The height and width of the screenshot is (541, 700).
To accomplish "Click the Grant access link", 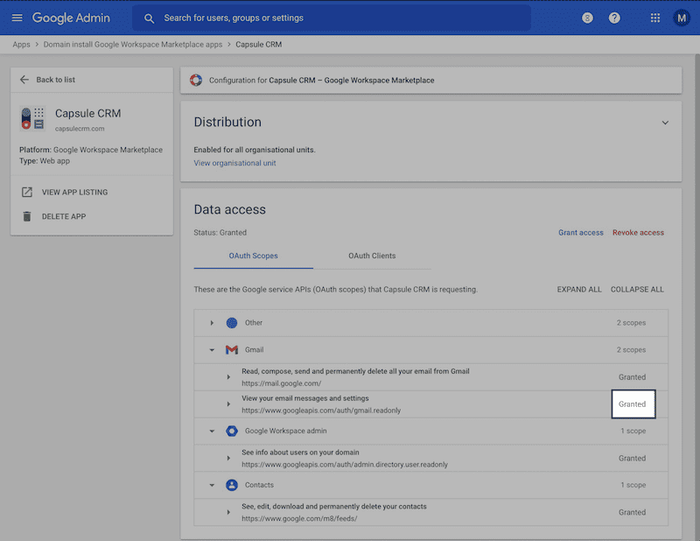I will (580, 233).
